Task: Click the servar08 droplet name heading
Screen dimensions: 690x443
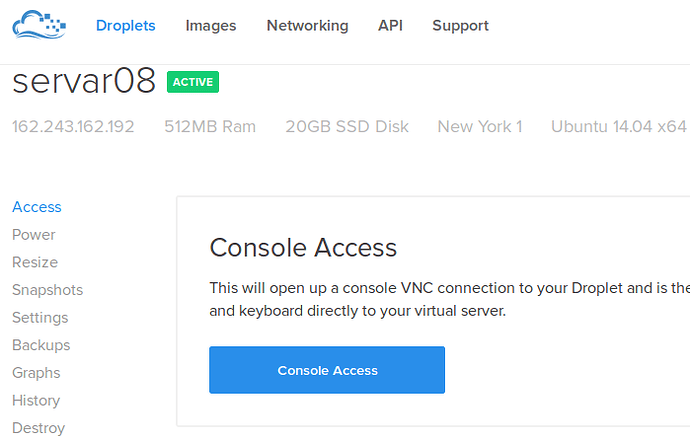Action: (x=84, y=82)
